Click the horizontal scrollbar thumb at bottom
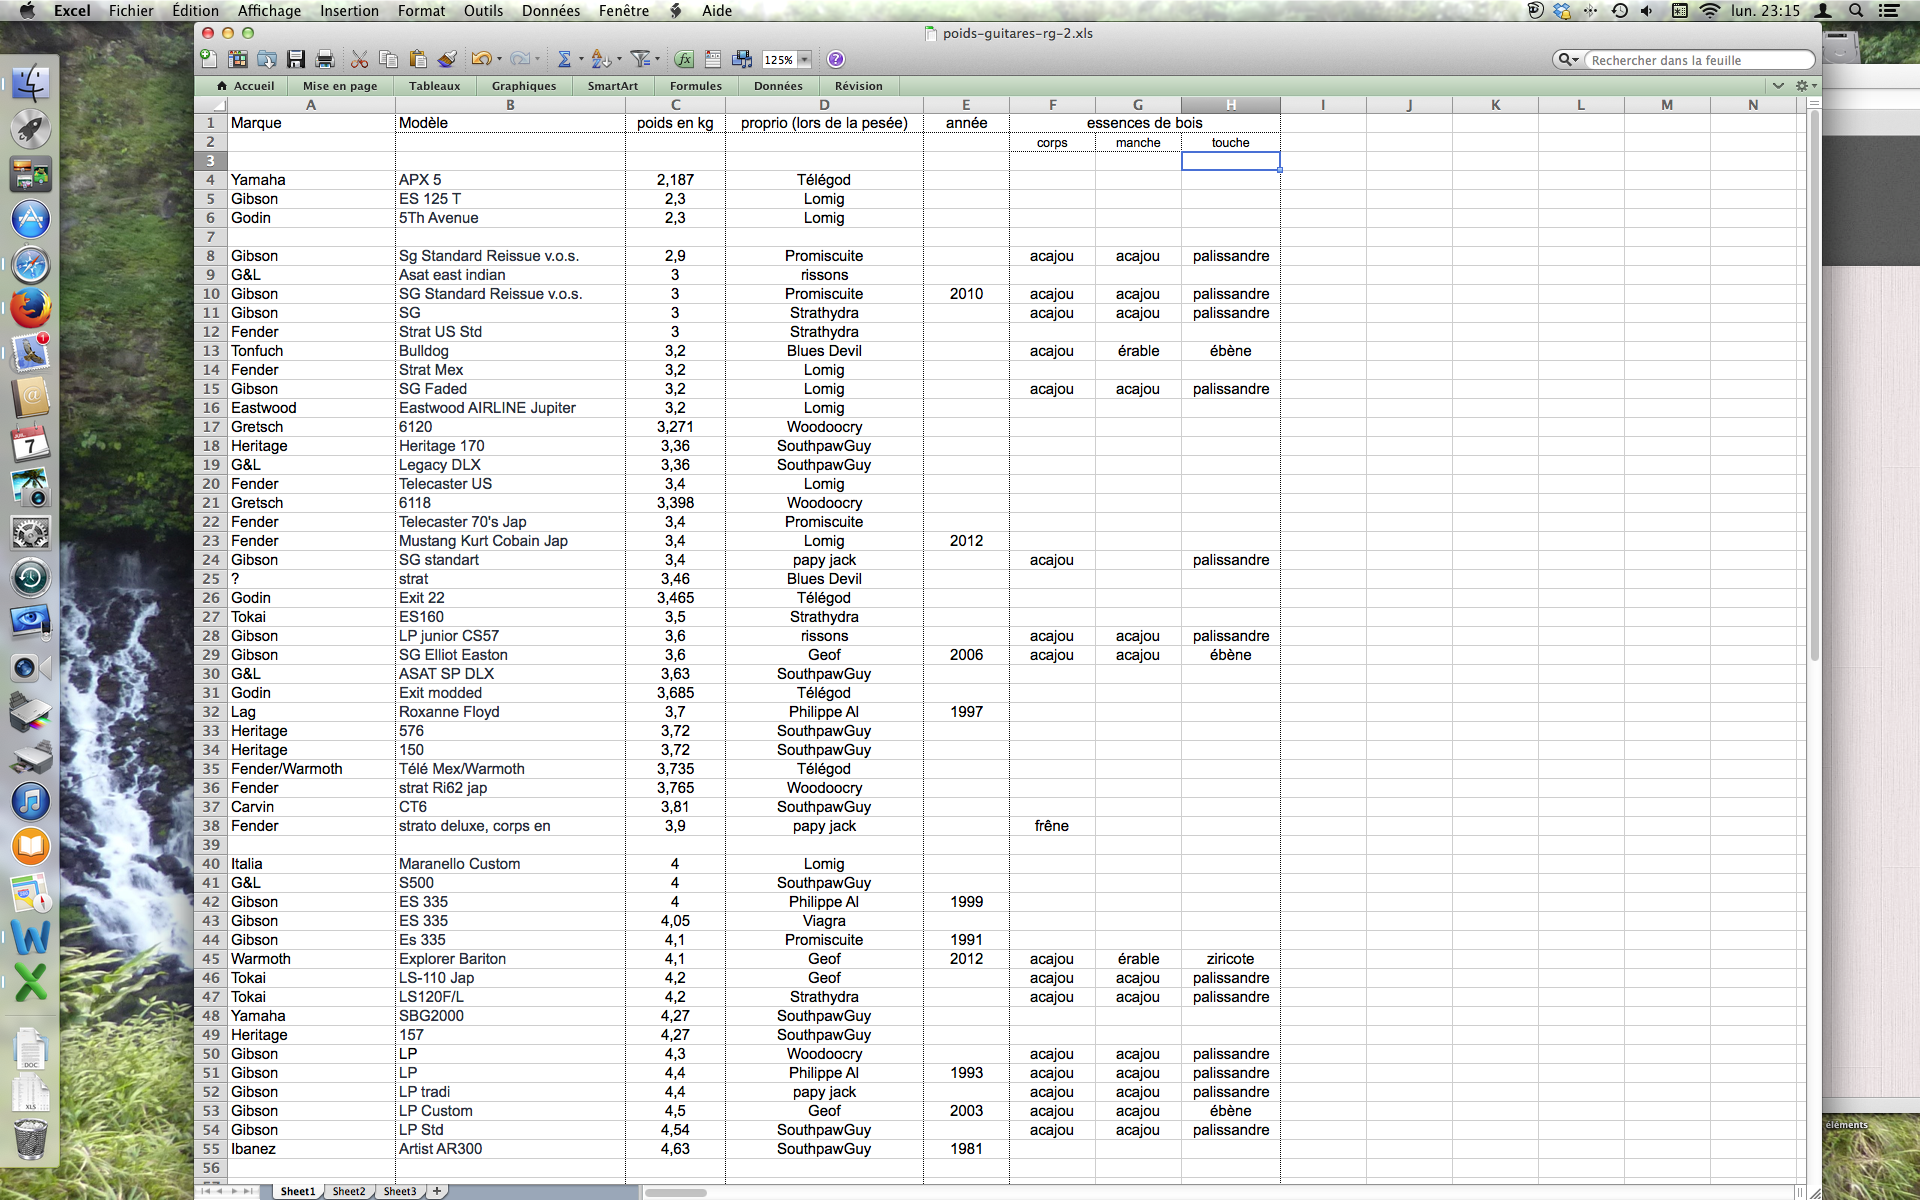The image size is (1920, 1200). click(676, 1192)
